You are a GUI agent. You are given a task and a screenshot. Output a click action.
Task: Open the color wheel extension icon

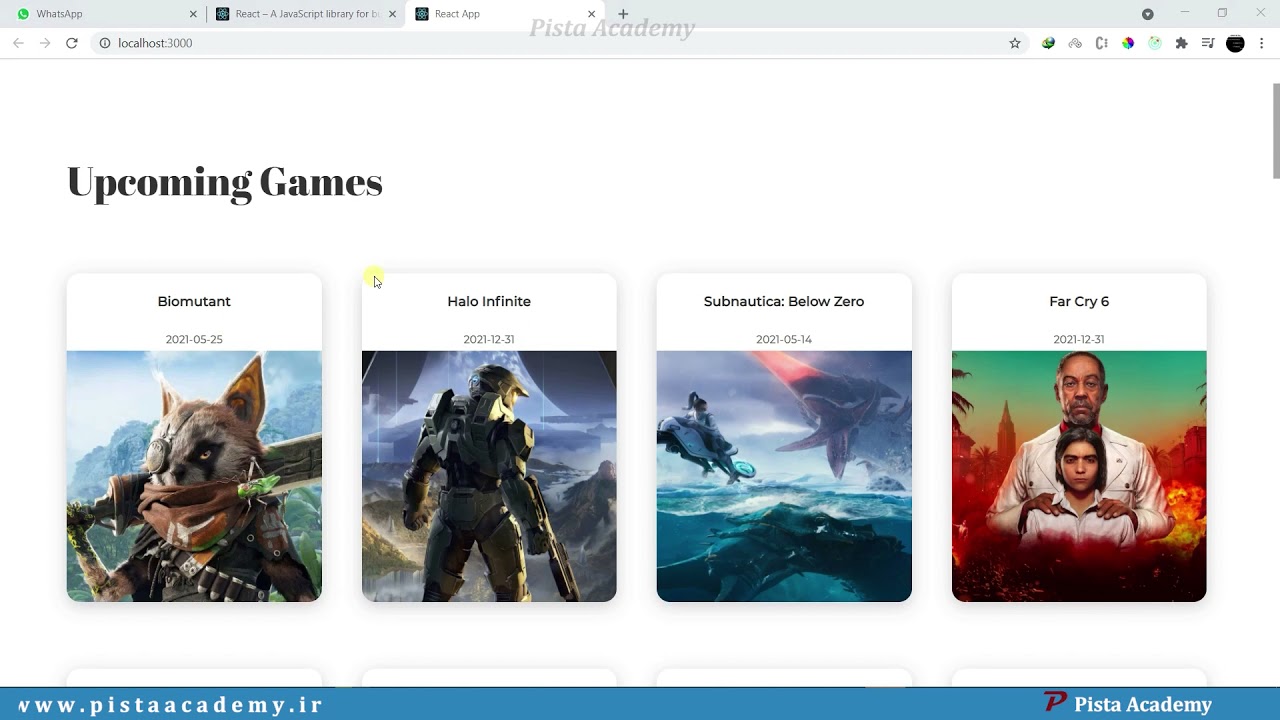pyautogui.click(x=1128, y=43)
